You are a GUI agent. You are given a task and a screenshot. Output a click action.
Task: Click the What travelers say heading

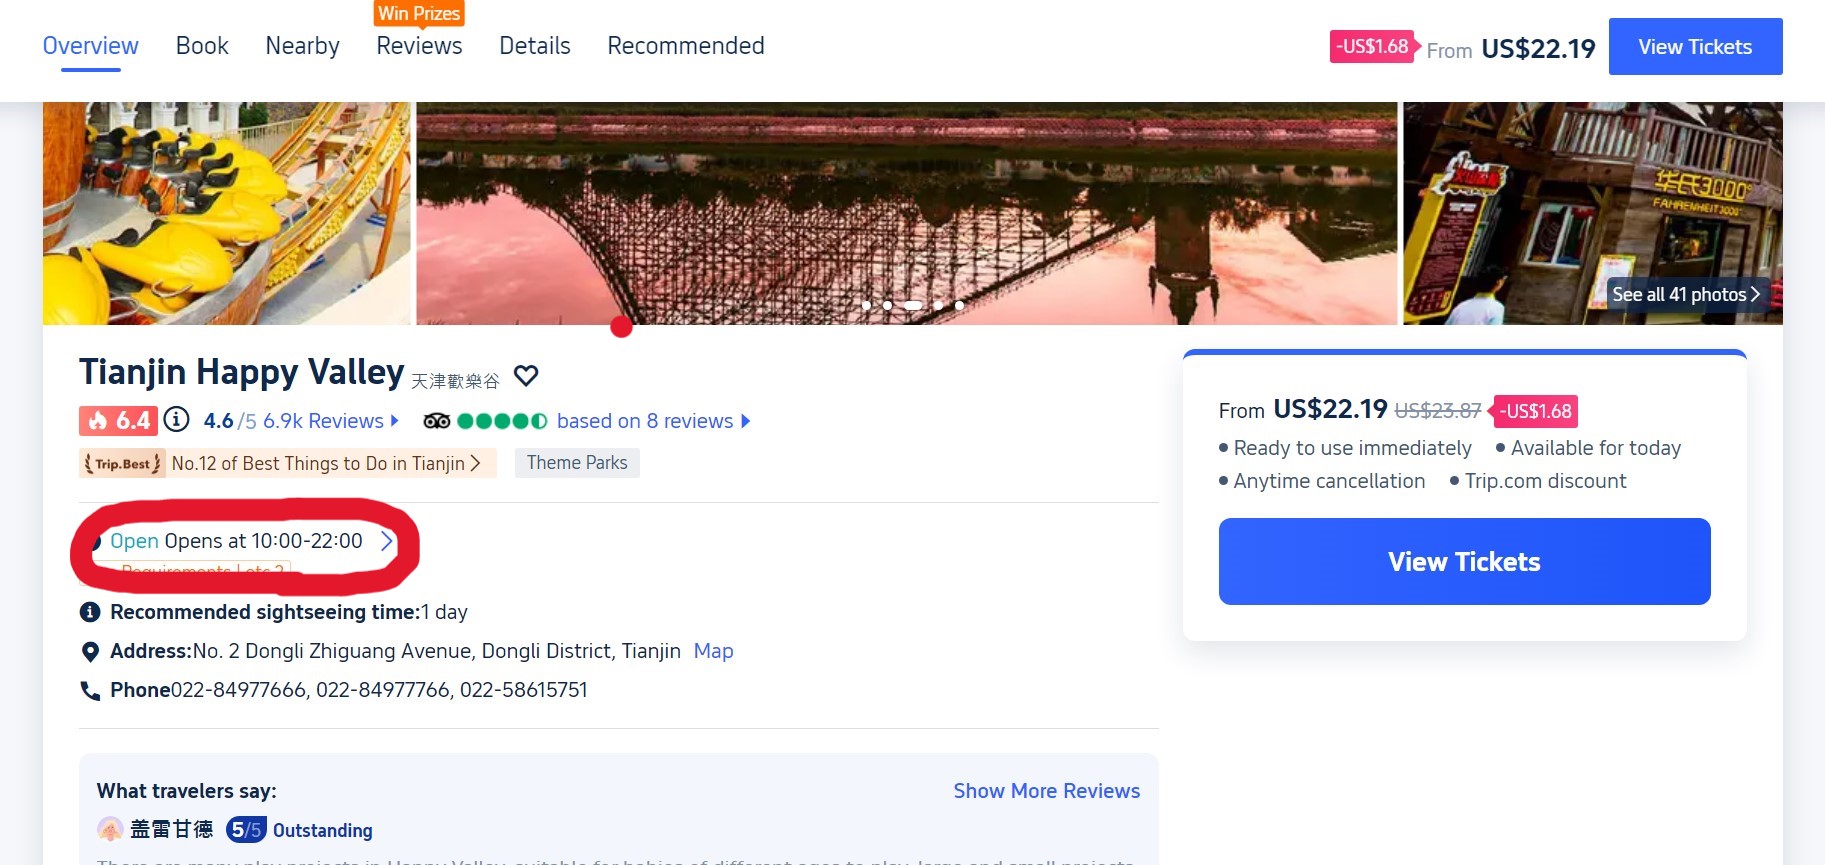point(187,791)
